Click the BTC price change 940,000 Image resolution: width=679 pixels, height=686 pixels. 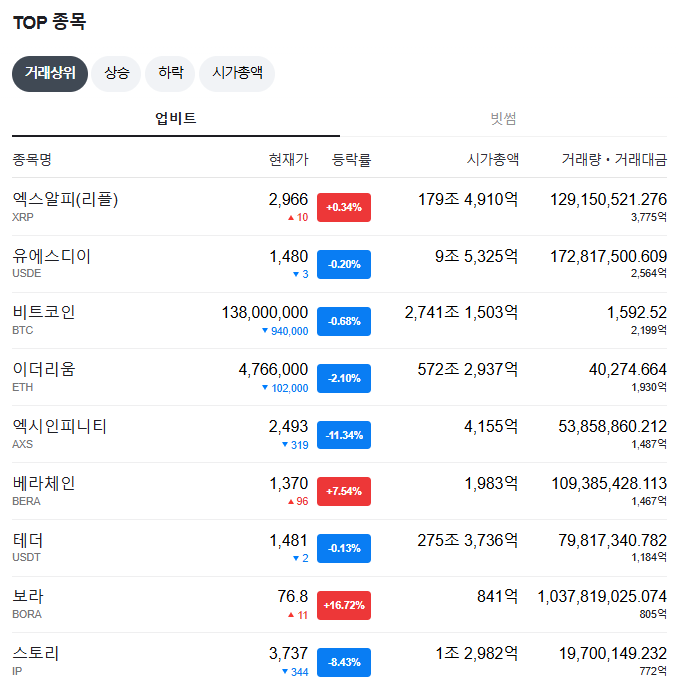click(285, 331)
